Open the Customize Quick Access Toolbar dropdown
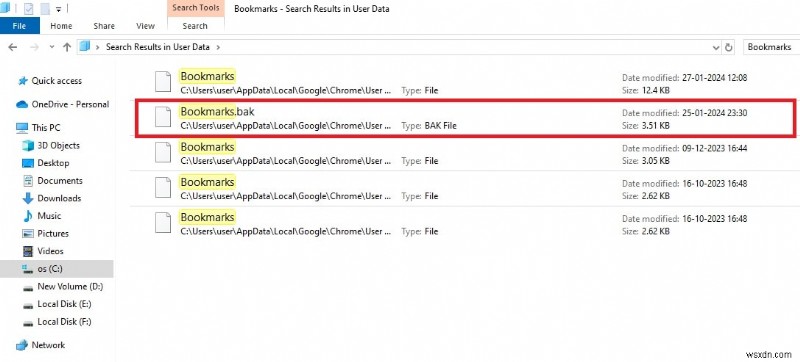The image size is (800, 362). click(58, 9)
